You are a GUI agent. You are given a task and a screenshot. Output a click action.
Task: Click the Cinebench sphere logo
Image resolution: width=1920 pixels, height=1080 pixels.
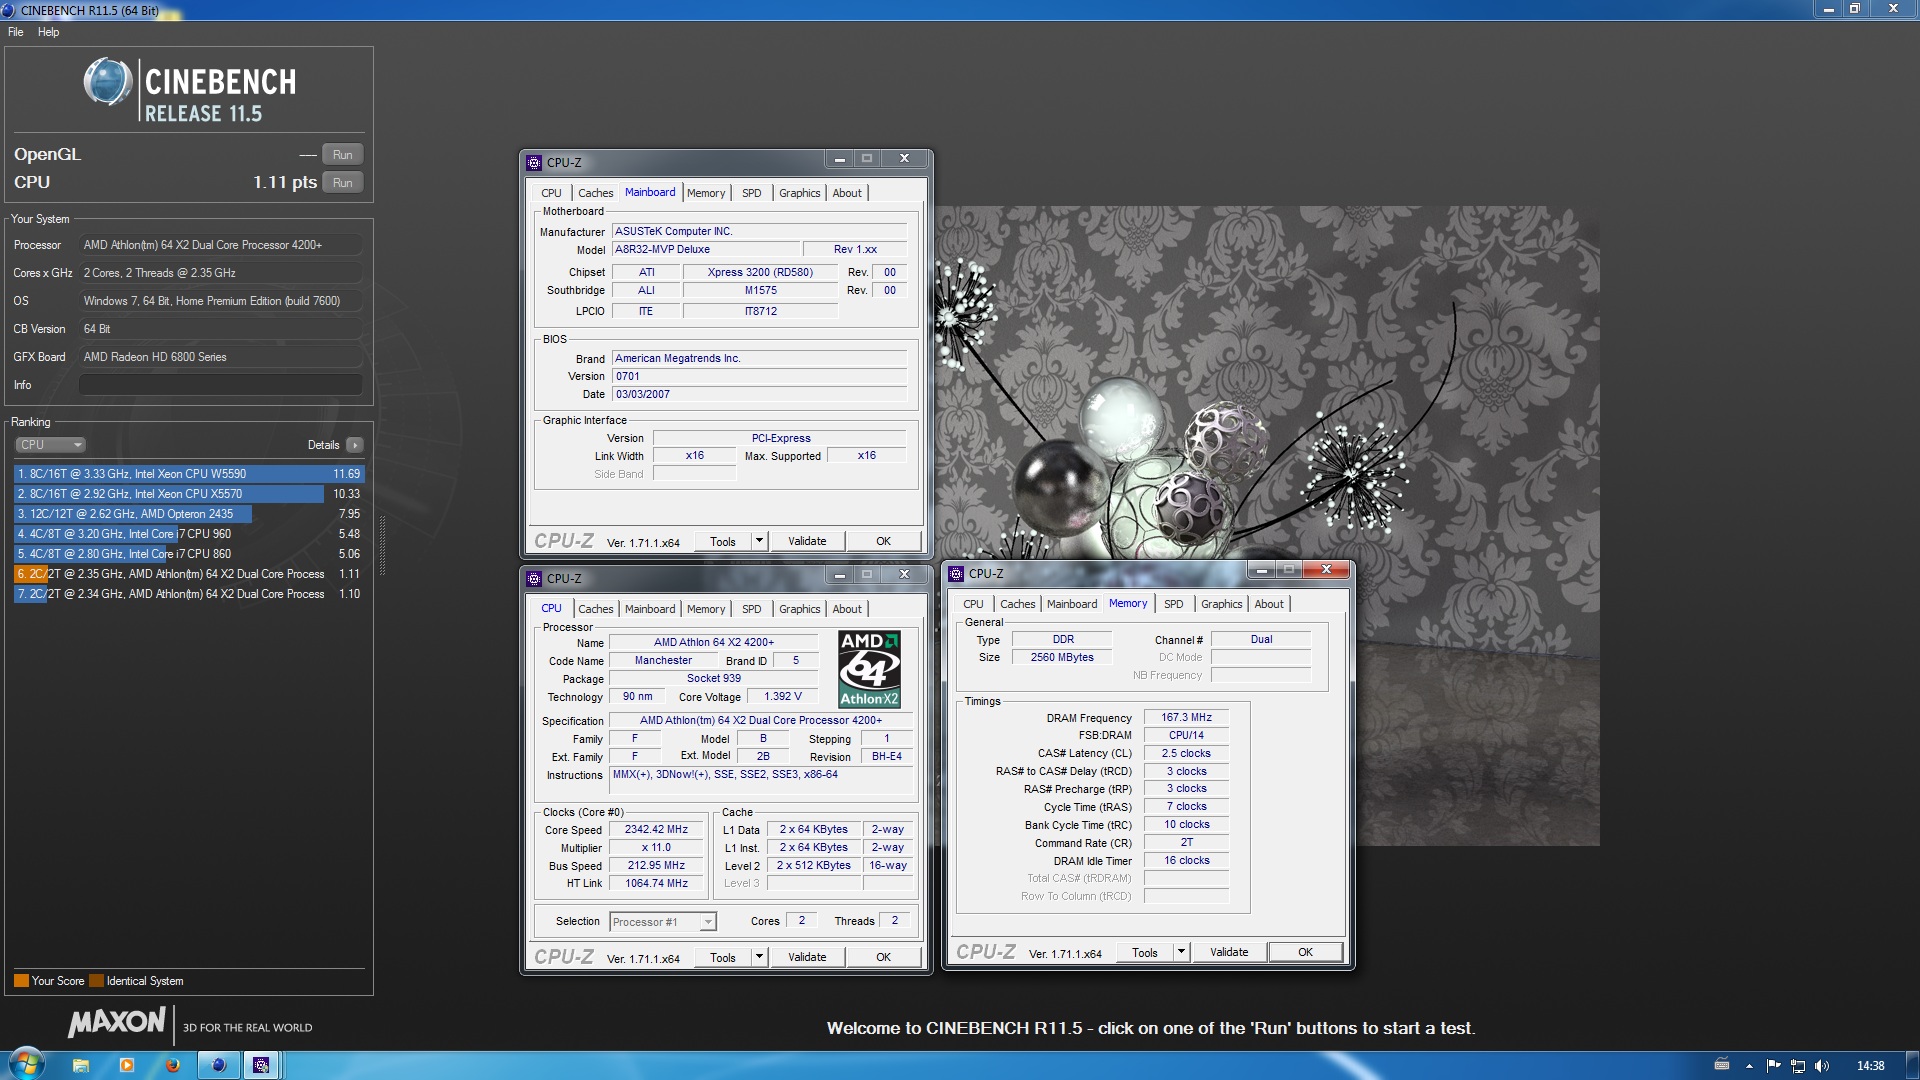tap(108, 82)
